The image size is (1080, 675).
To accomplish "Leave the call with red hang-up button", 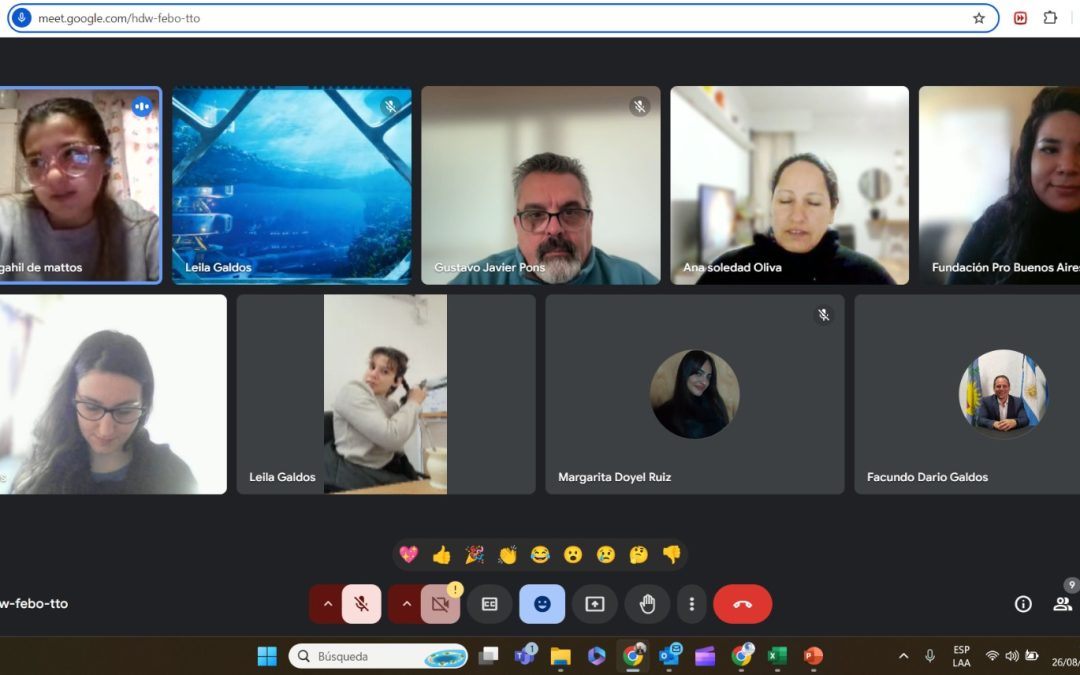I will coord(742,604).
